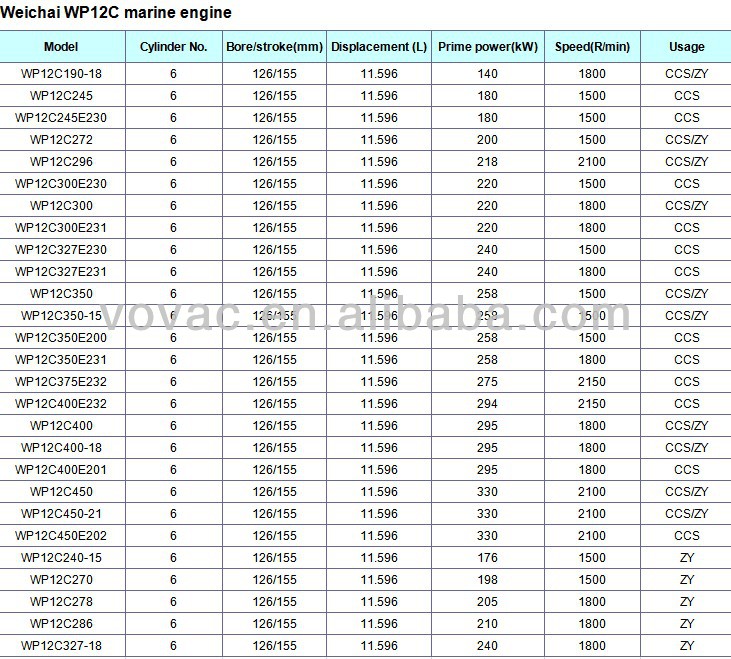Click prime power value 176

coord(487,557)
